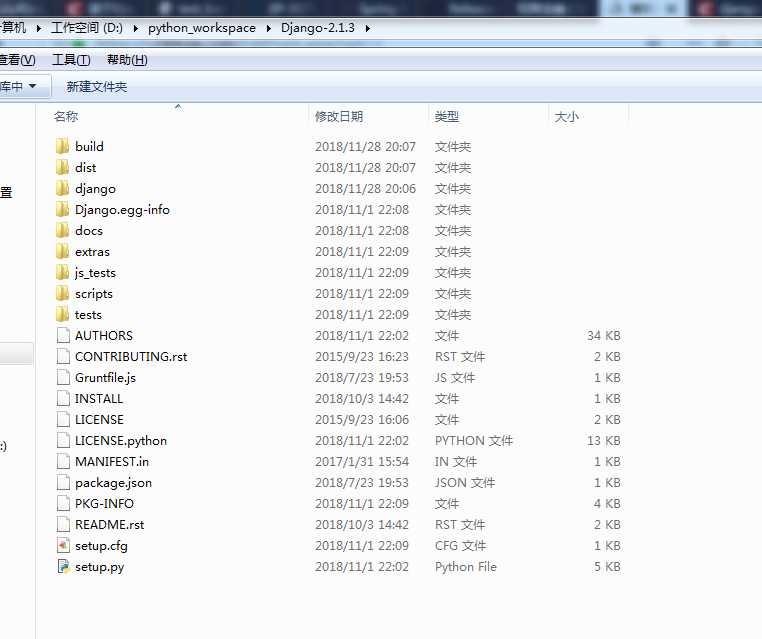Select the Gruntfile.js file icon
The image size is (762, 639).
click(x=63, y=377)
